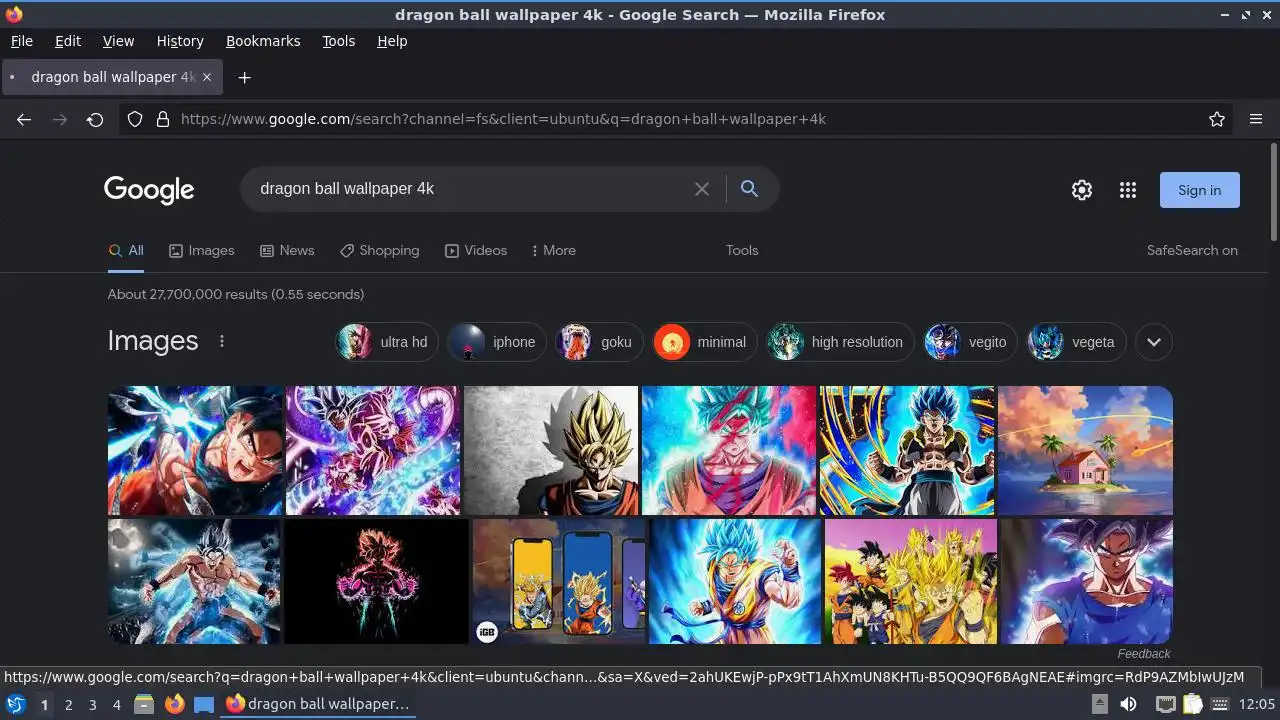Open the system start menu icon
This screenshot has width=1280, height=720.
15,704
